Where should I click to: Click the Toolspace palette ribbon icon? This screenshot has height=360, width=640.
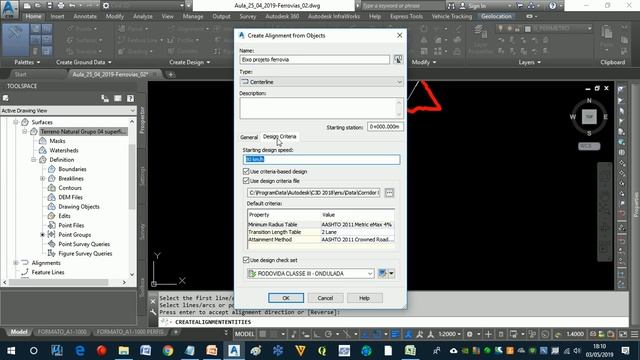tap(16, 40)
